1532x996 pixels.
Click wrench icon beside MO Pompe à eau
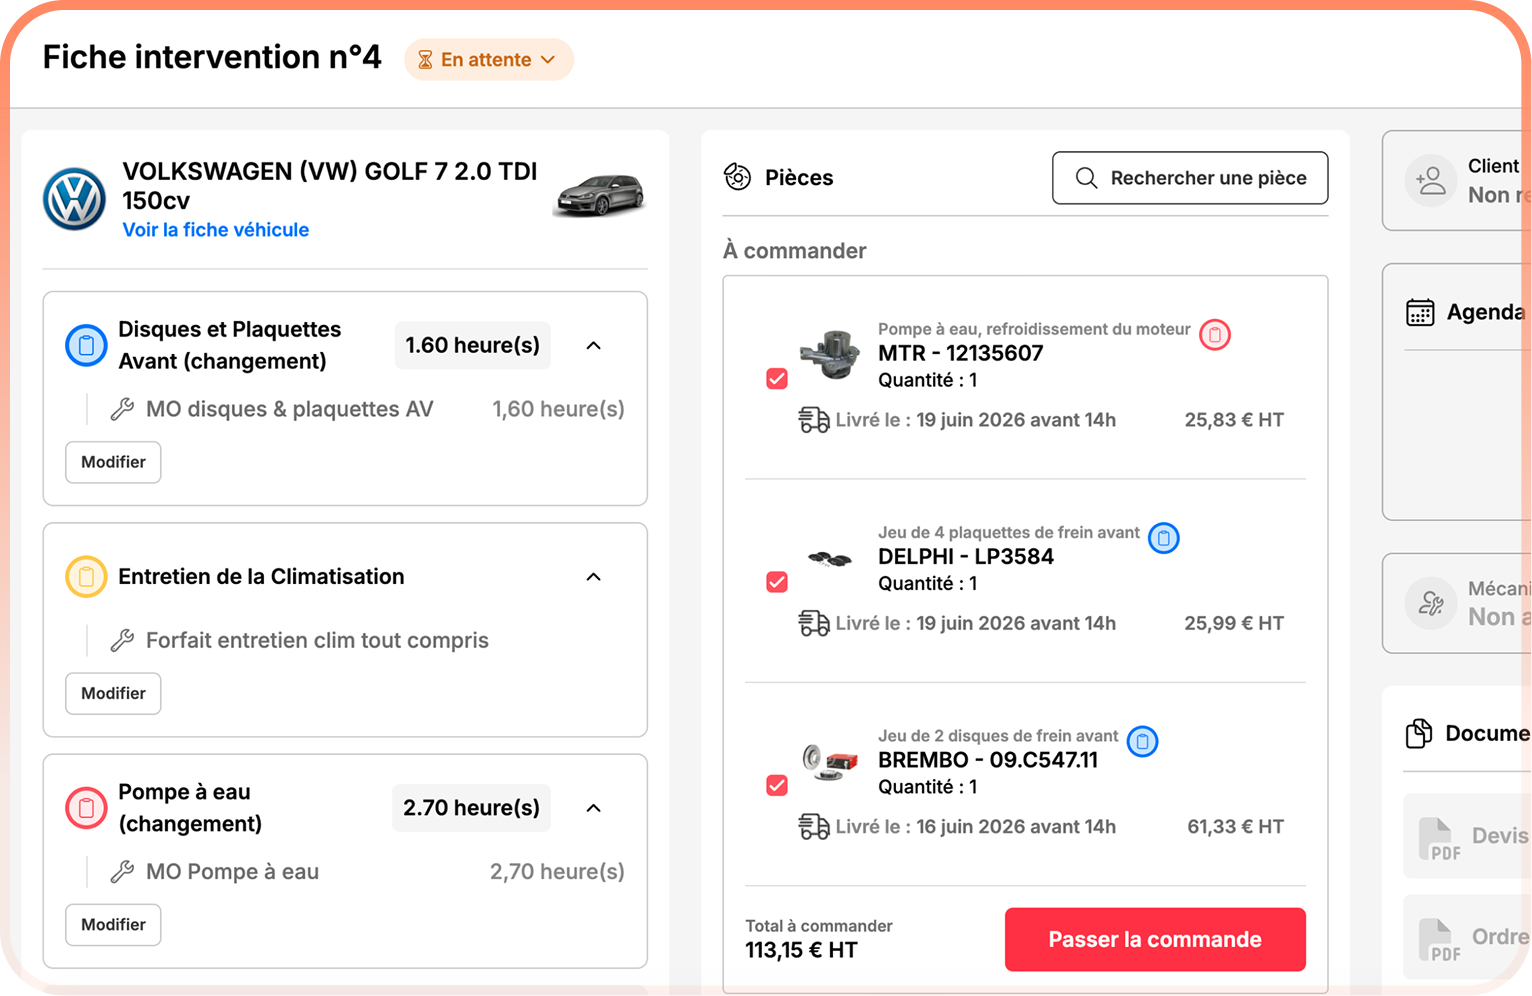coord(122,872)
